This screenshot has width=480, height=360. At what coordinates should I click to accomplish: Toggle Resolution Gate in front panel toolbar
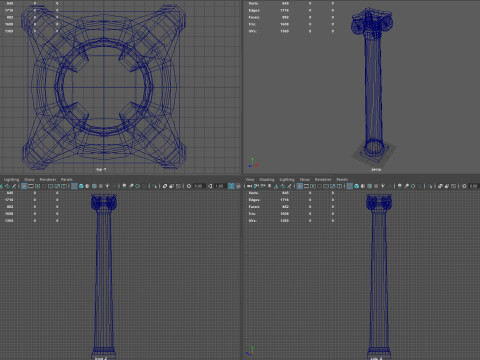(37, 186)
